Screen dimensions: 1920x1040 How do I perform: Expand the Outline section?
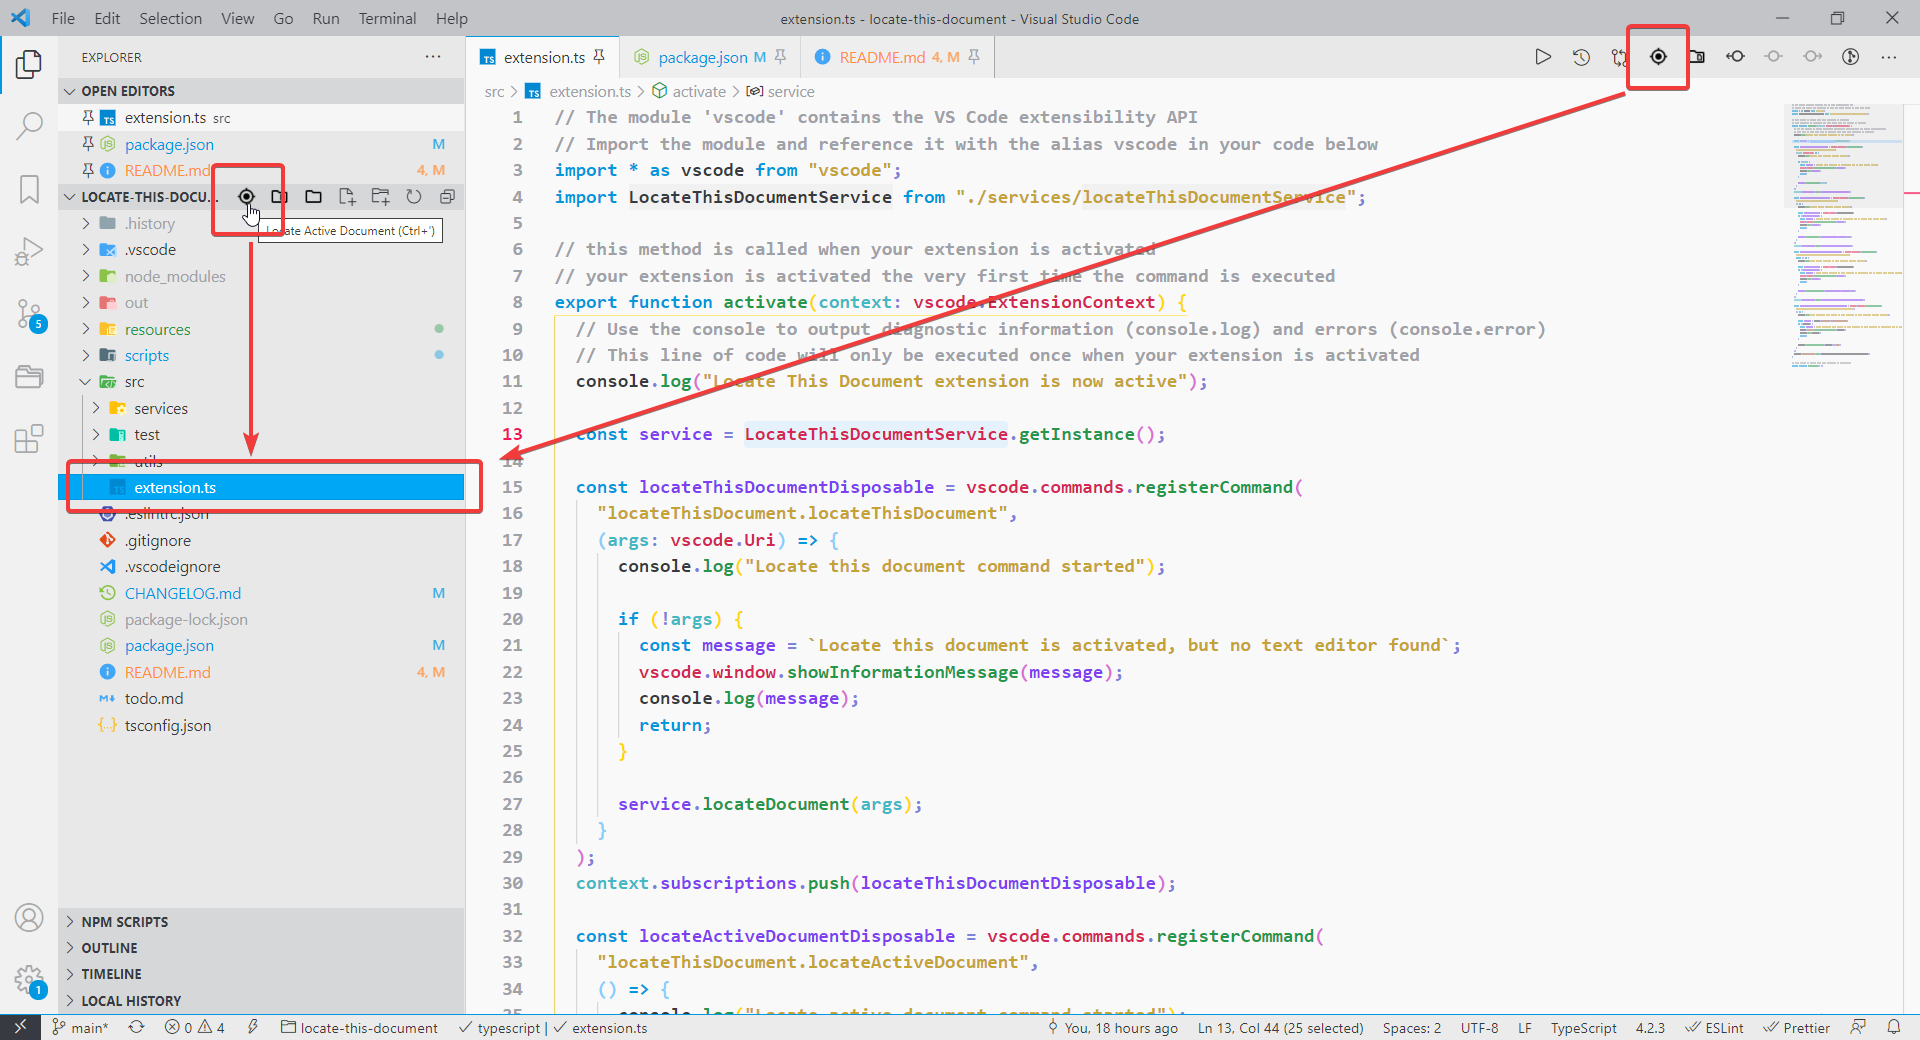261,948
